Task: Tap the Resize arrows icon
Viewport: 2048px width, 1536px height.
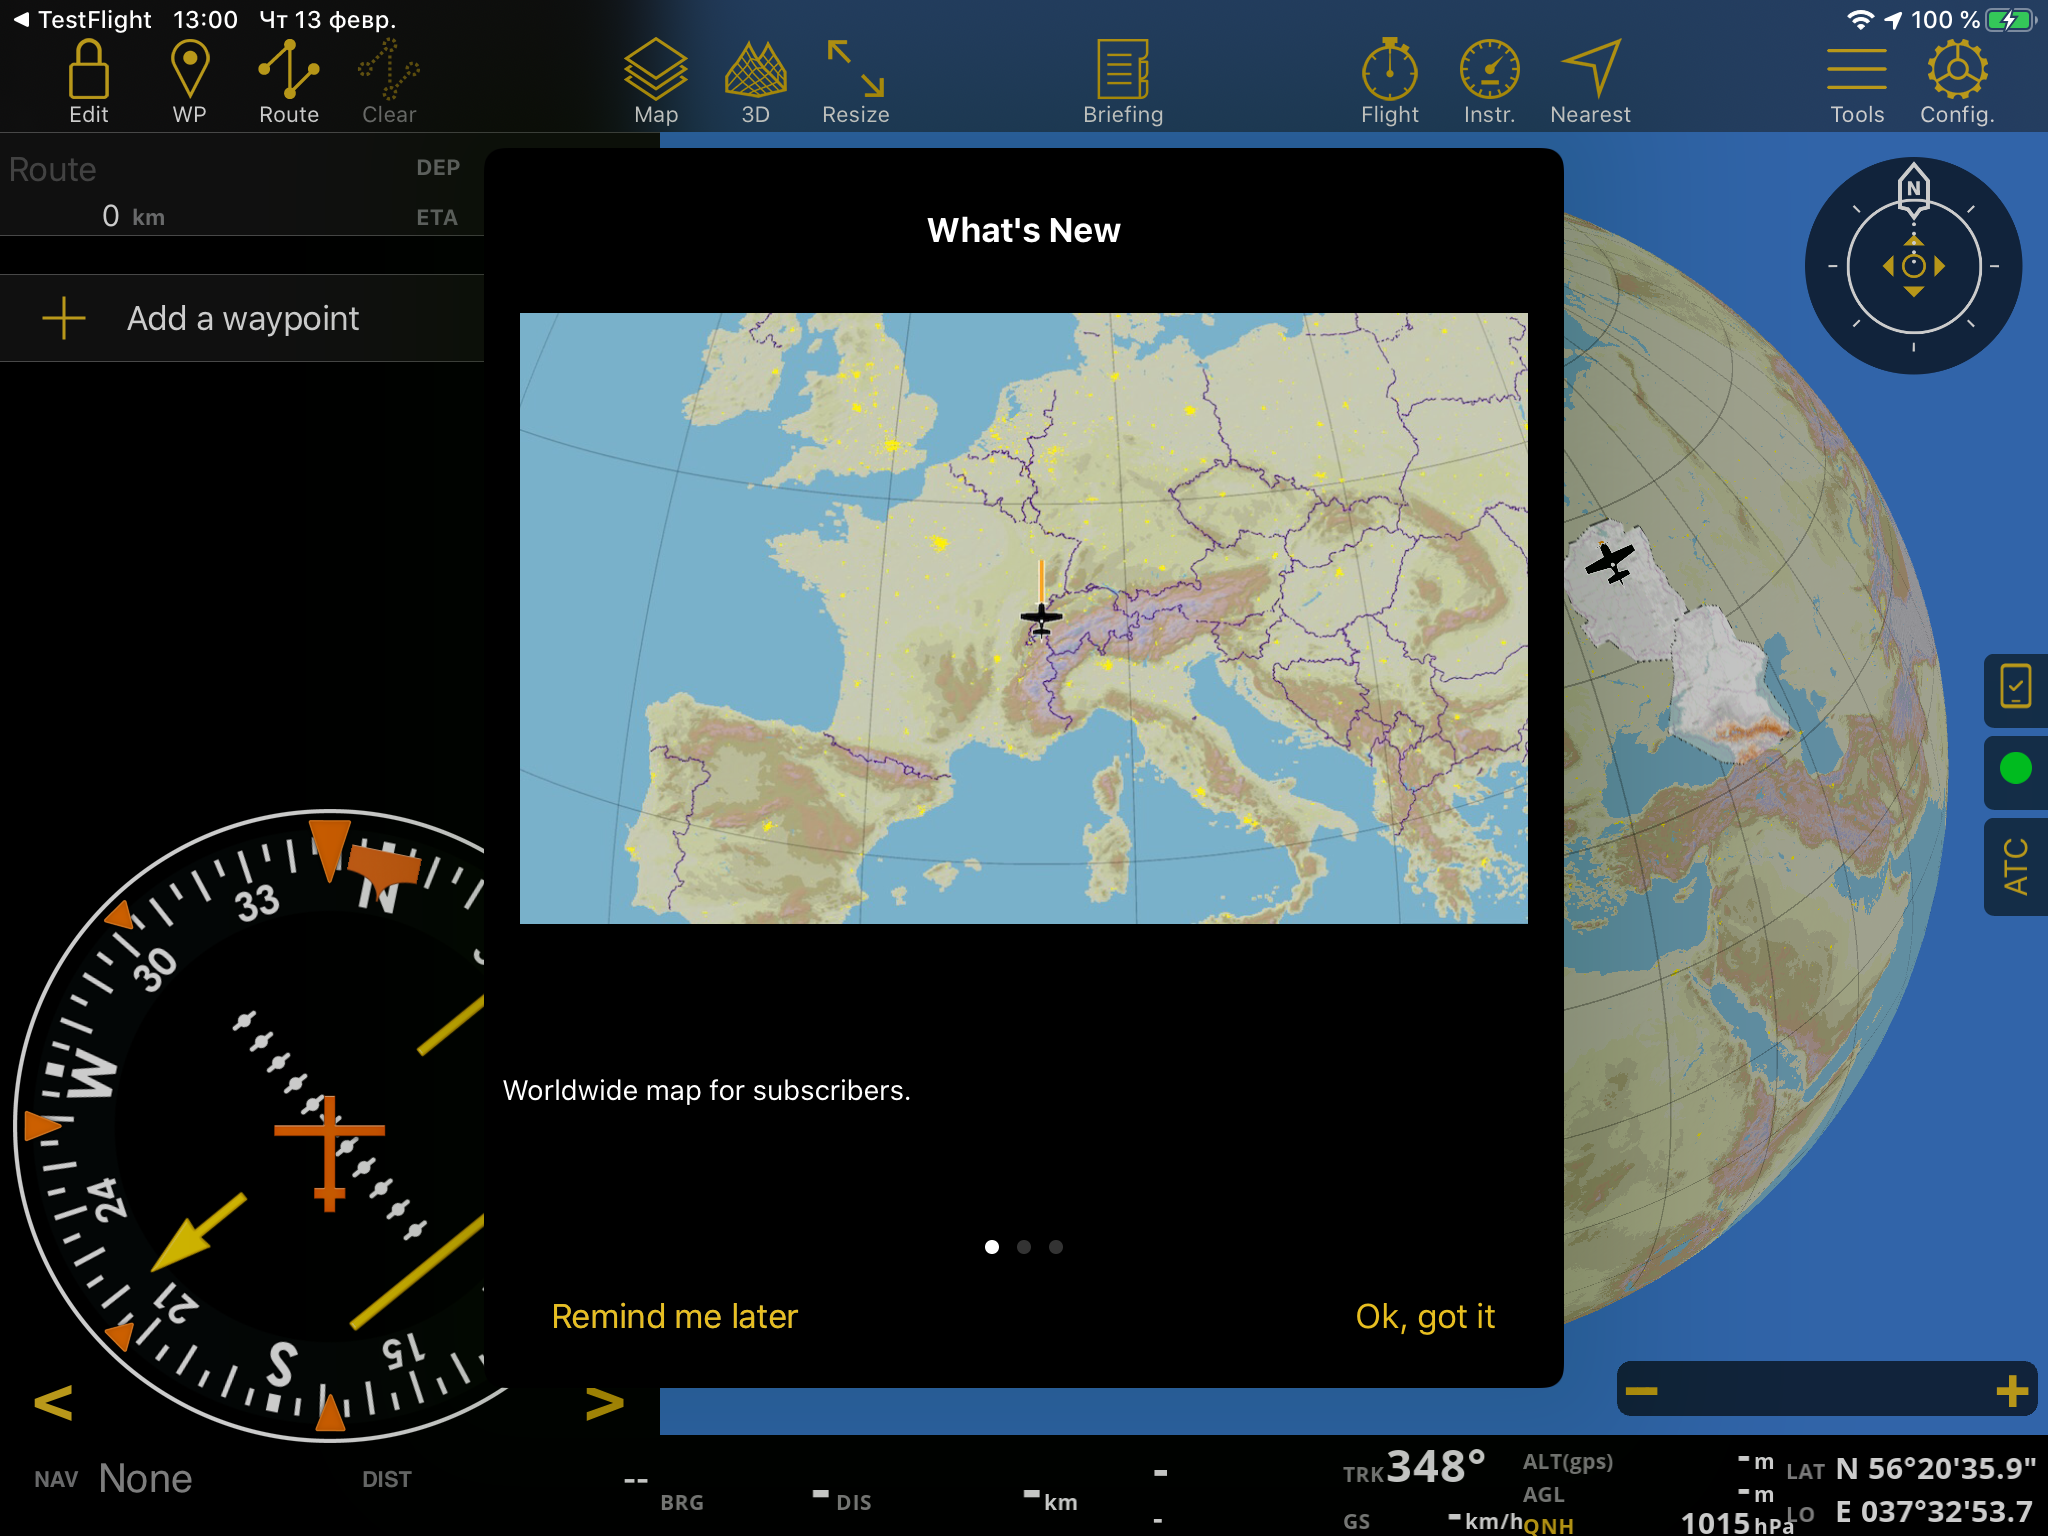Action: click(x=856, y=82)
